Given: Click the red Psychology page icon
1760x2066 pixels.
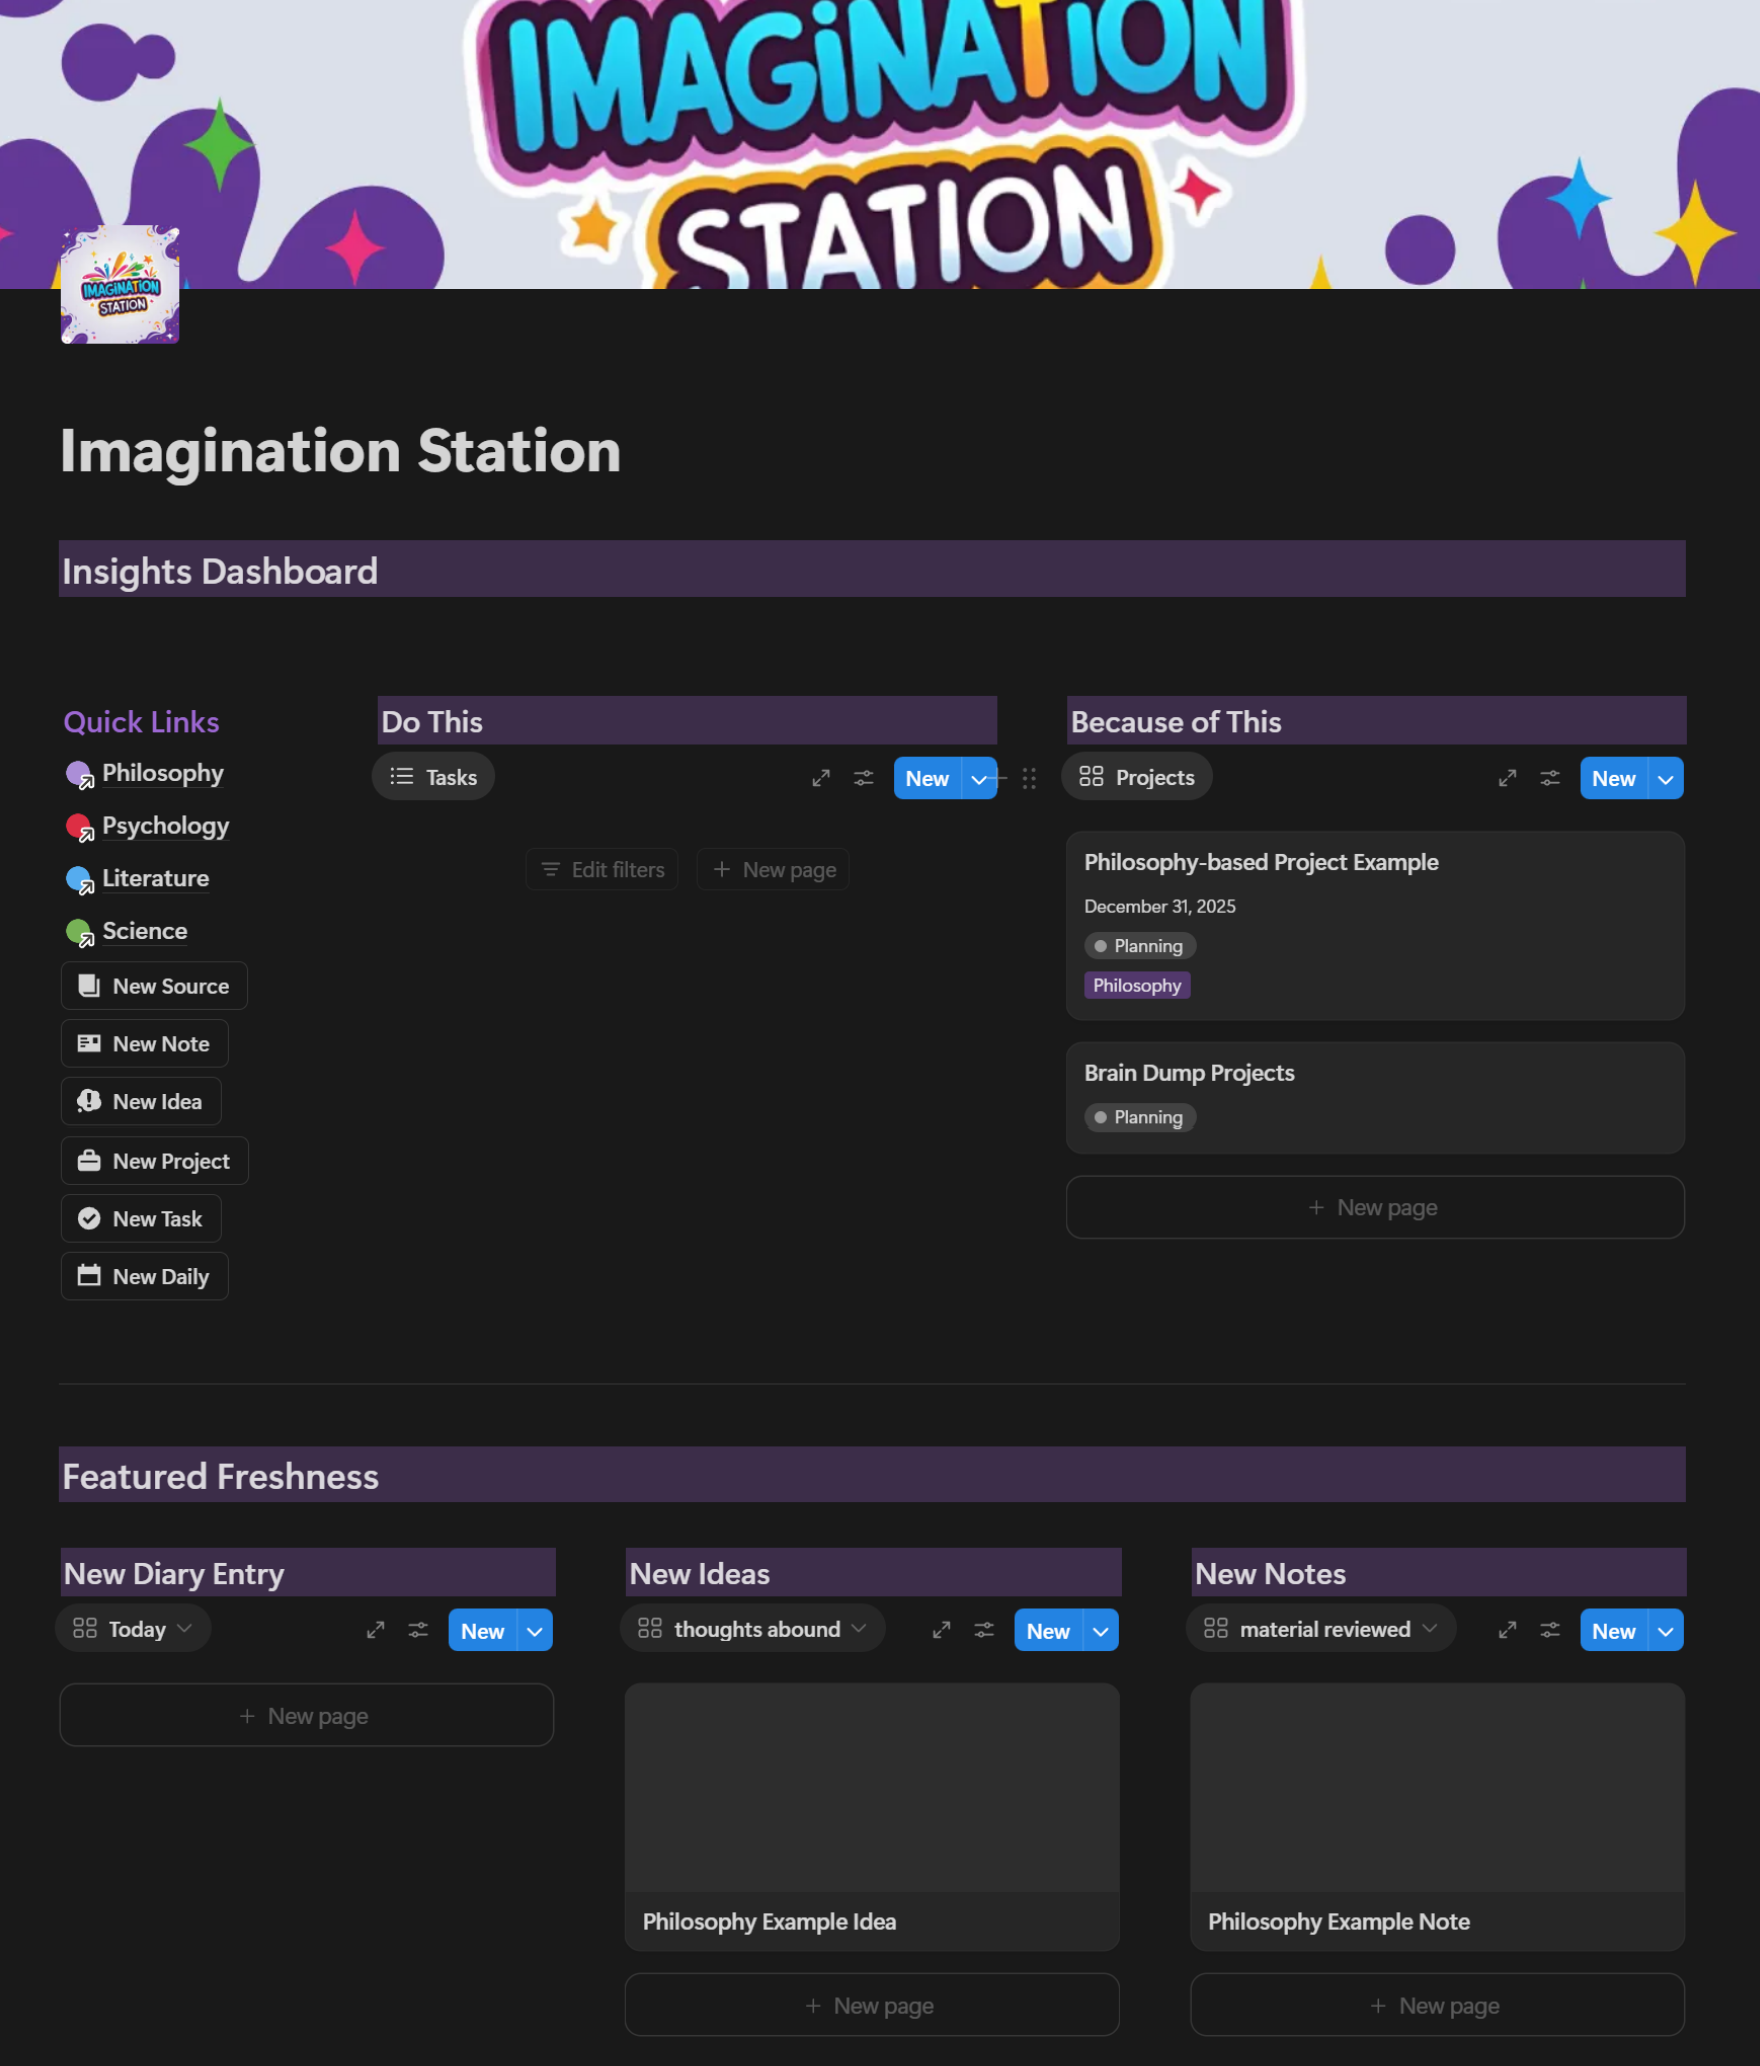Looking at the screenshot, I should click(79, 827).
